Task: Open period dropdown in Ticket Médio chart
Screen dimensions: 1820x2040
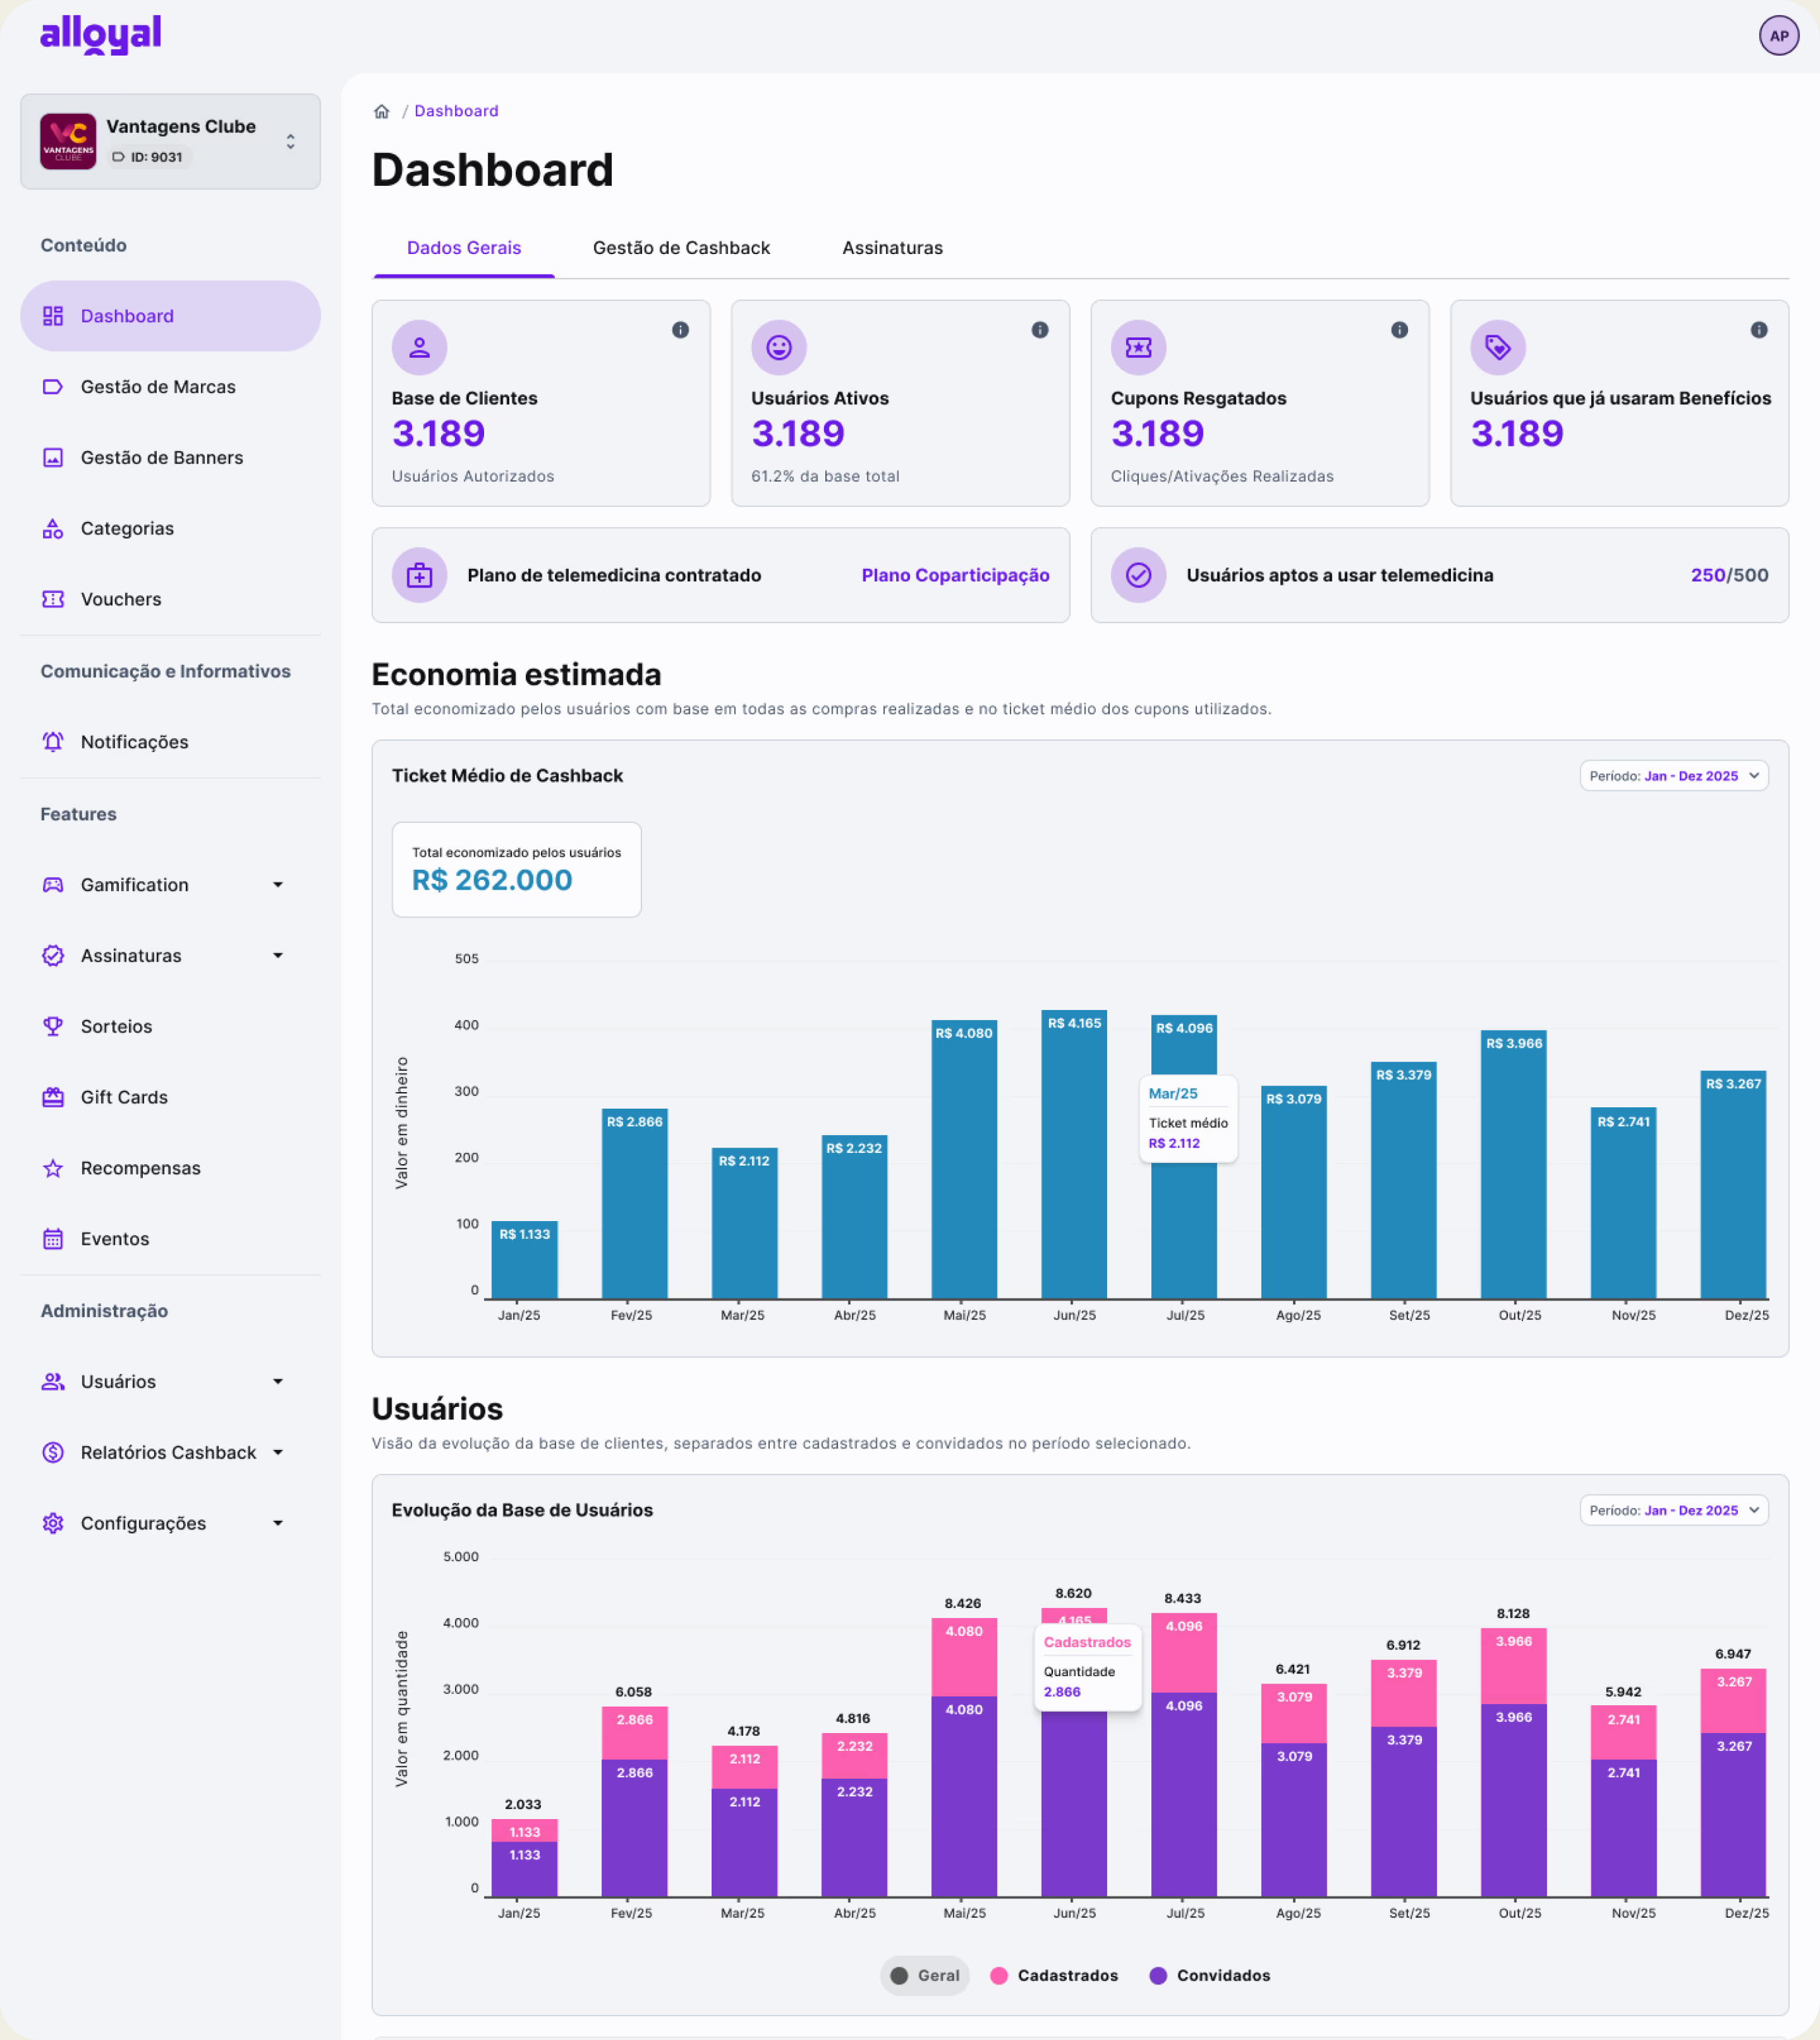Action: point(1673,776)
